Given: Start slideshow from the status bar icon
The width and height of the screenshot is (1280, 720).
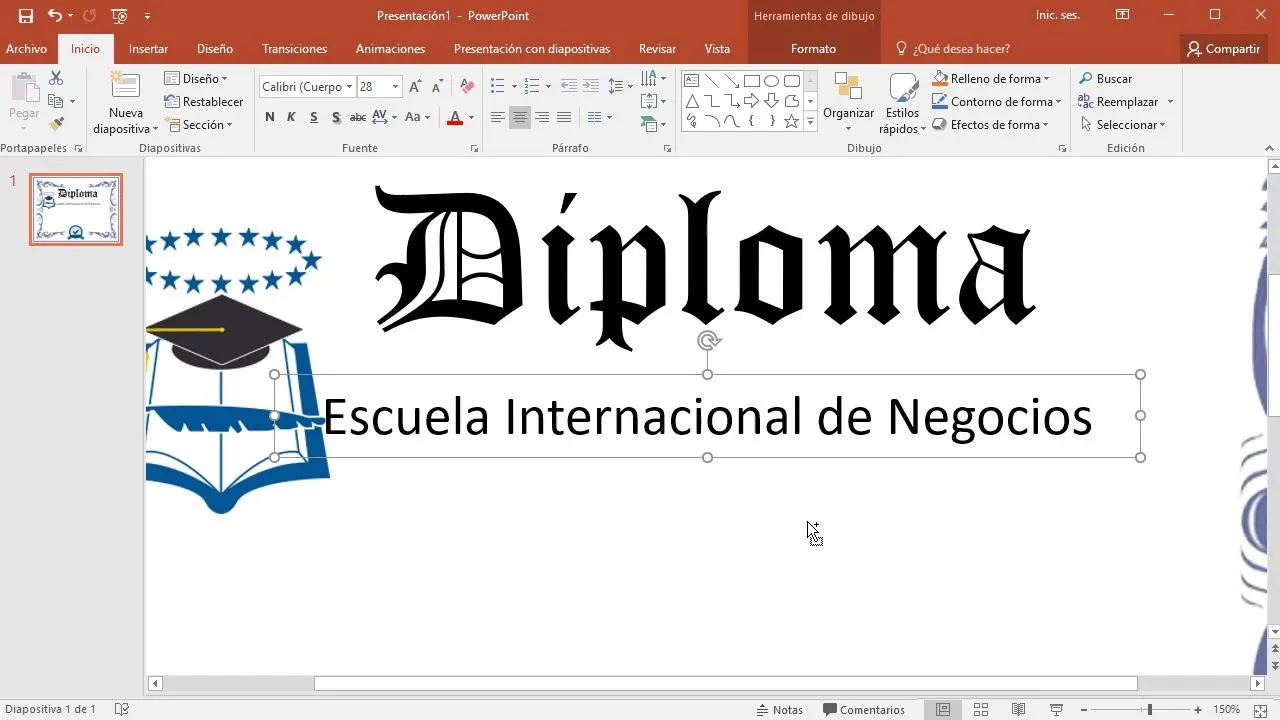Looking at the screenshot, I should (1056, 709).
